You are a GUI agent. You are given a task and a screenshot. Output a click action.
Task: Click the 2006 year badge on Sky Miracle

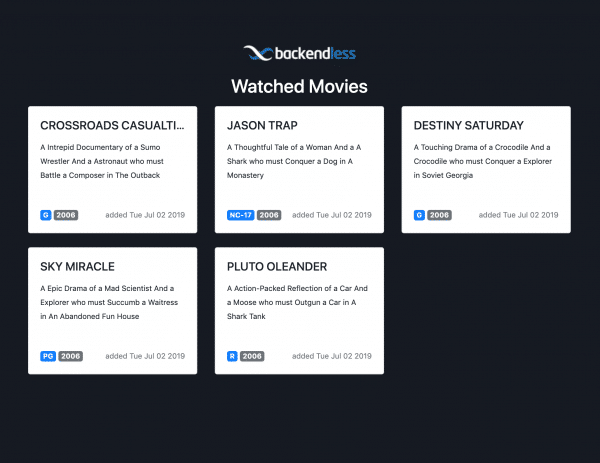coord(70,356)
